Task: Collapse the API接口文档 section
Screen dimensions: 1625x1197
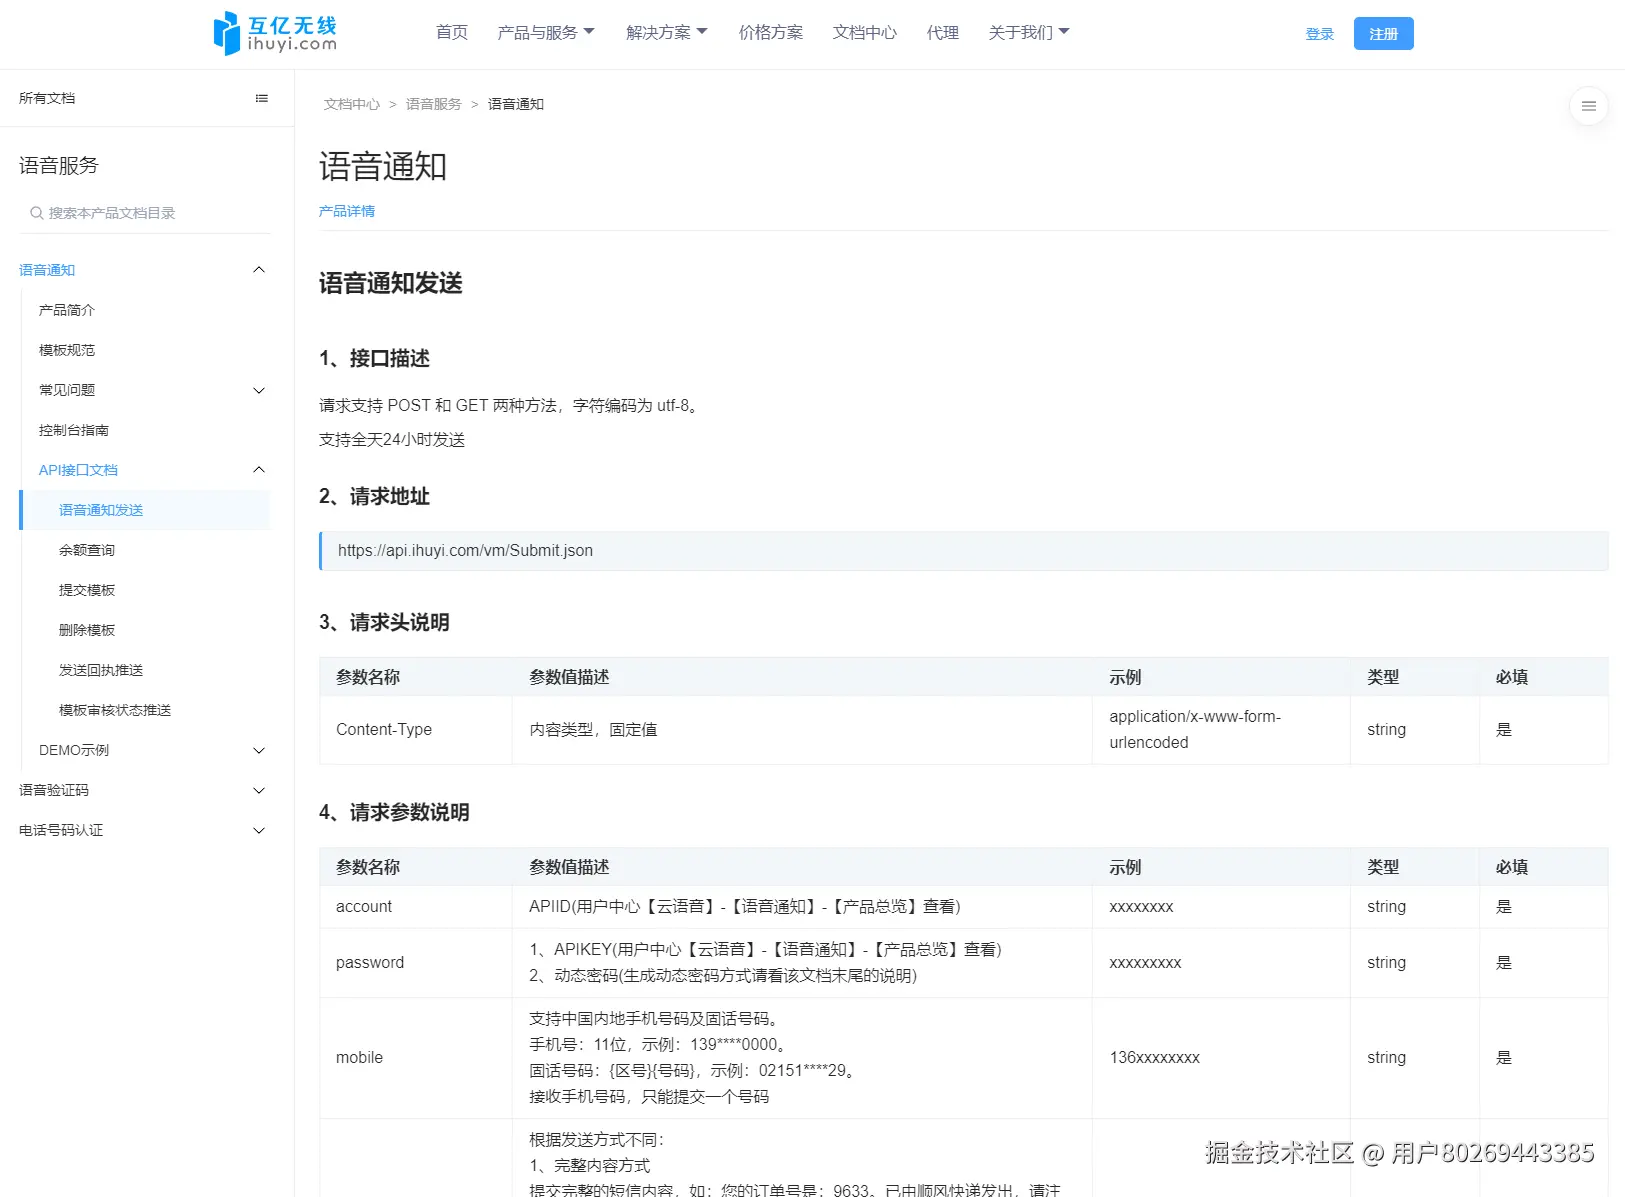Action: (x=152, y=470)
